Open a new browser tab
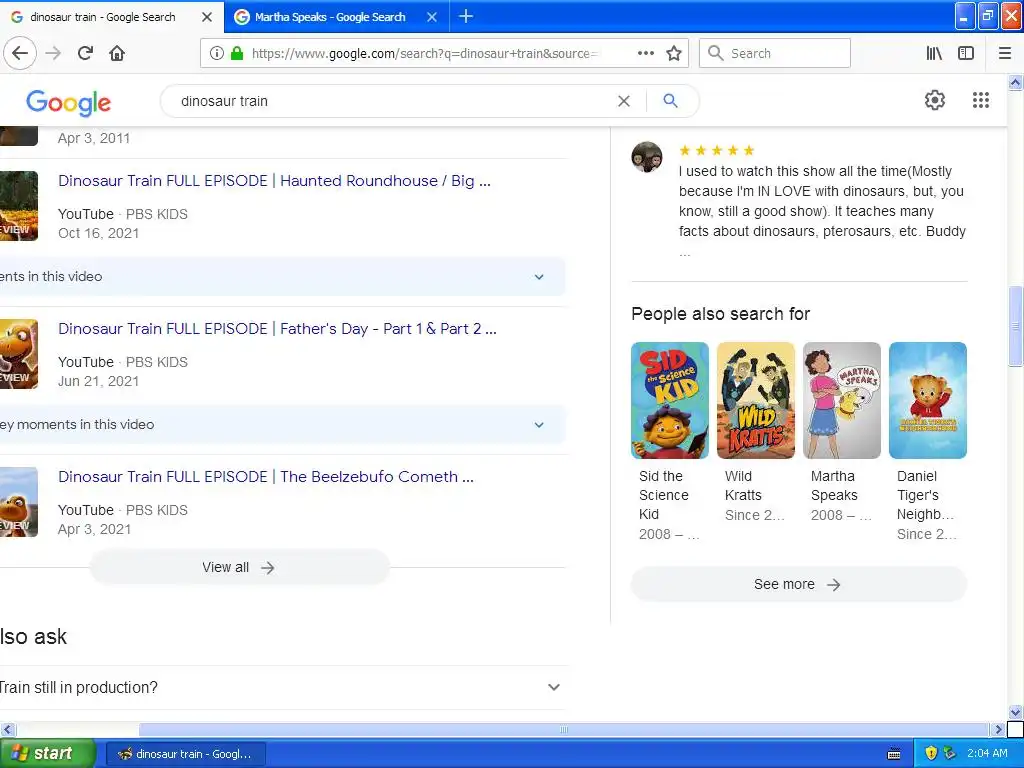 click(x=466, y=16)
